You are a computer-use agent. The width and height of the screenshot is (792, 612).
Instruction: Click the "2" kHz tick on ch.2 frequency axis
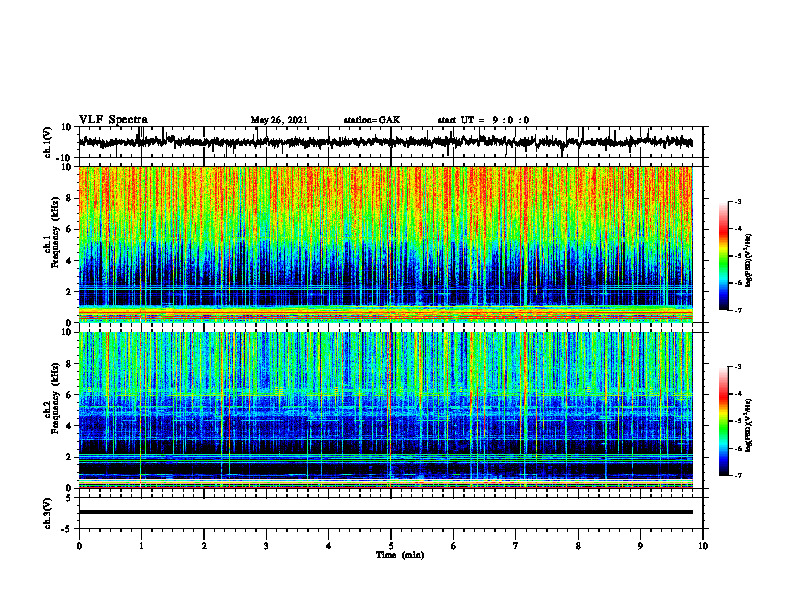69,457
